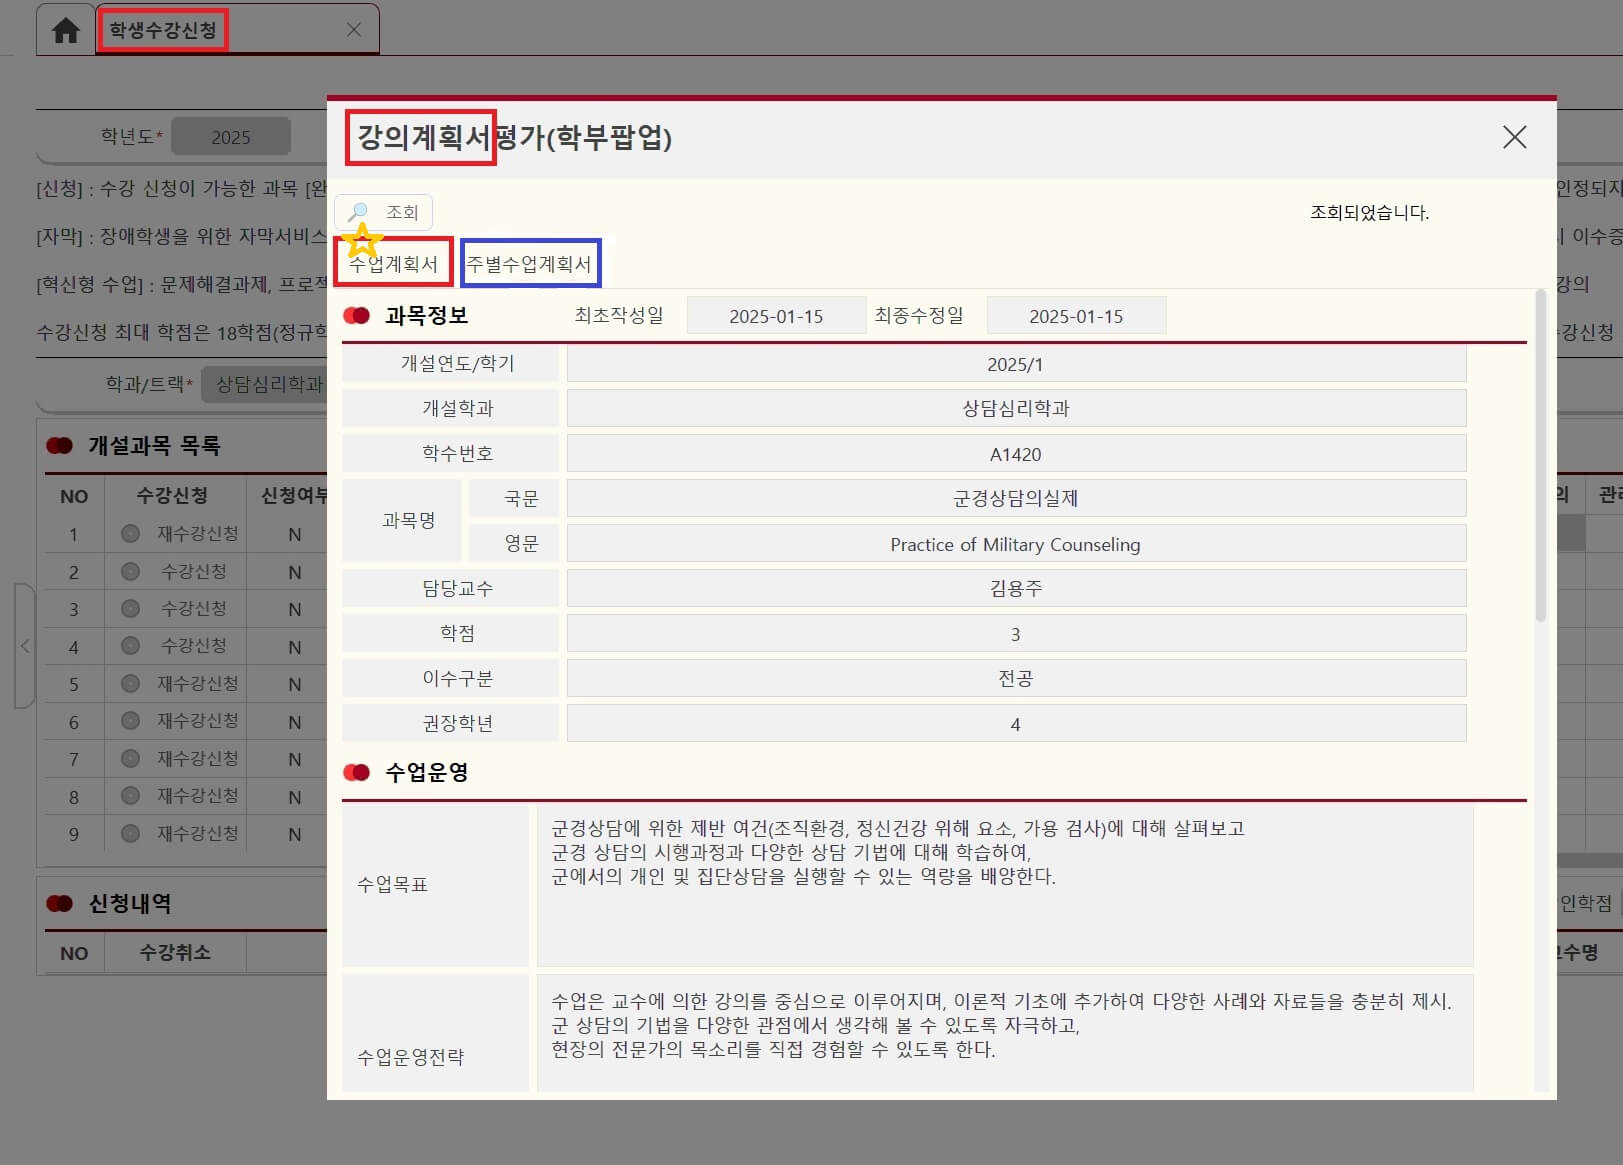Viewport: 1623px width, 1165px height.
Task: Open the 수업계획서 tab
Action: (394, 264)
